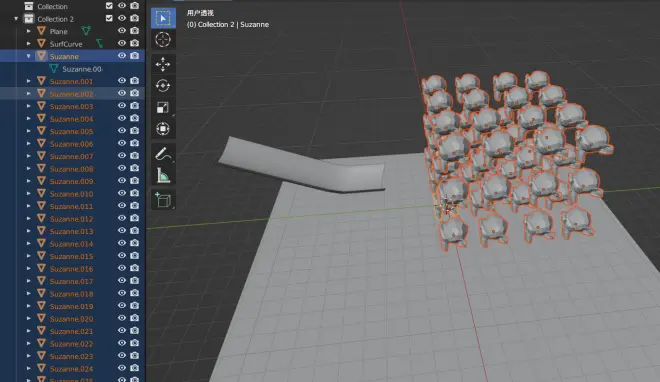Expand the Suzanne.004 row
Image resolution: width=660 pixels, height=382 pixels.
coord(29,119)
